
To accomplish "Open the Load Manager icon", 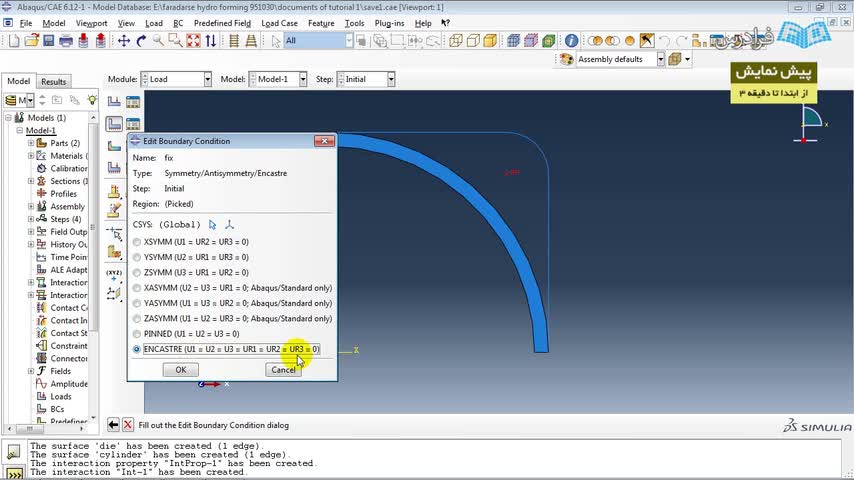I will coord(133,102).
